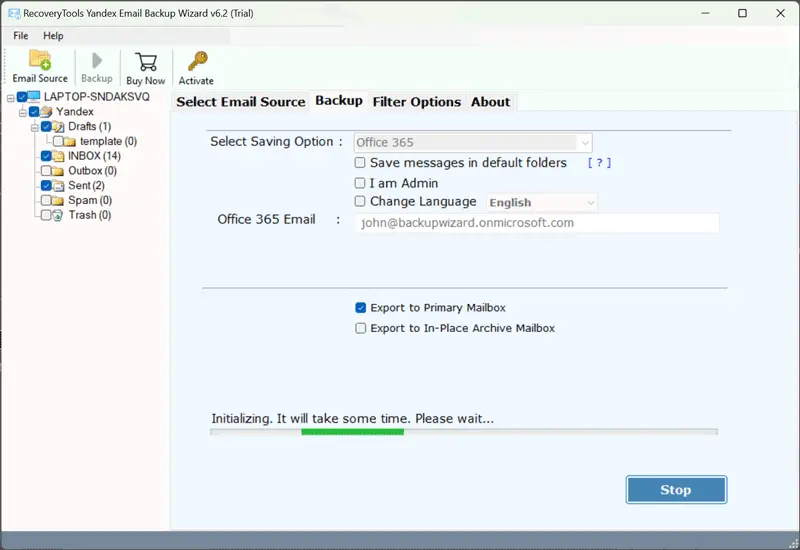Collapse the Yandex tree node
The image size is (800, 550).
23,112
